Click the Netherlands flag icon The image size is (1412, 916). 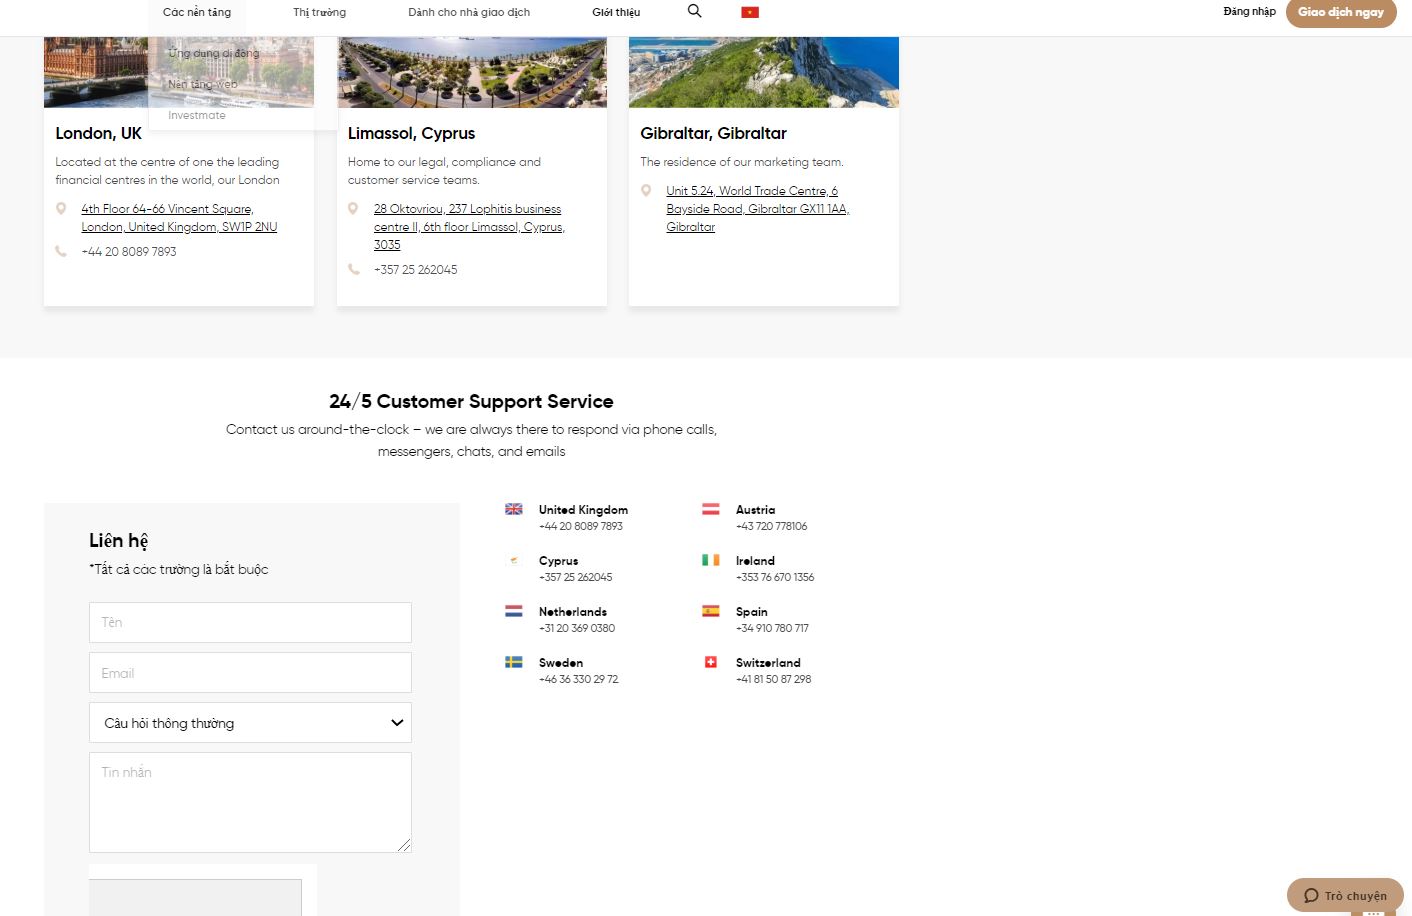coord(514,611)
